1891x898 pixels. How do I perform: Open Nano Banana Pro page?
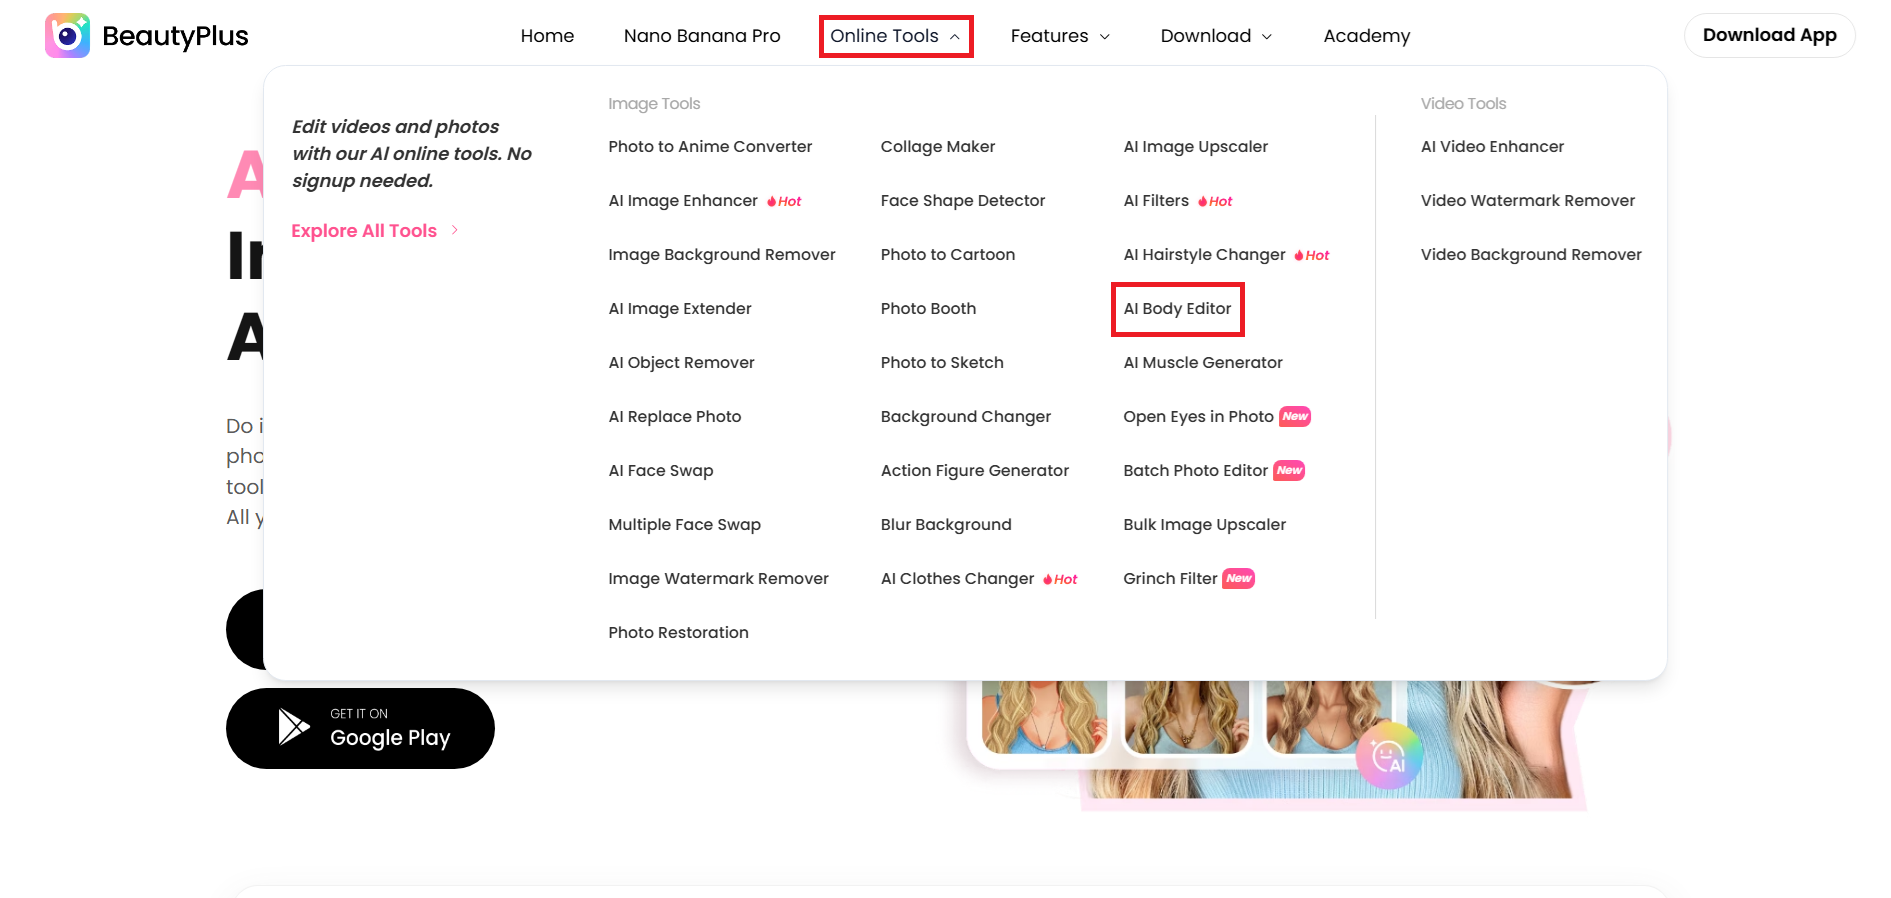tap(702, 36)
